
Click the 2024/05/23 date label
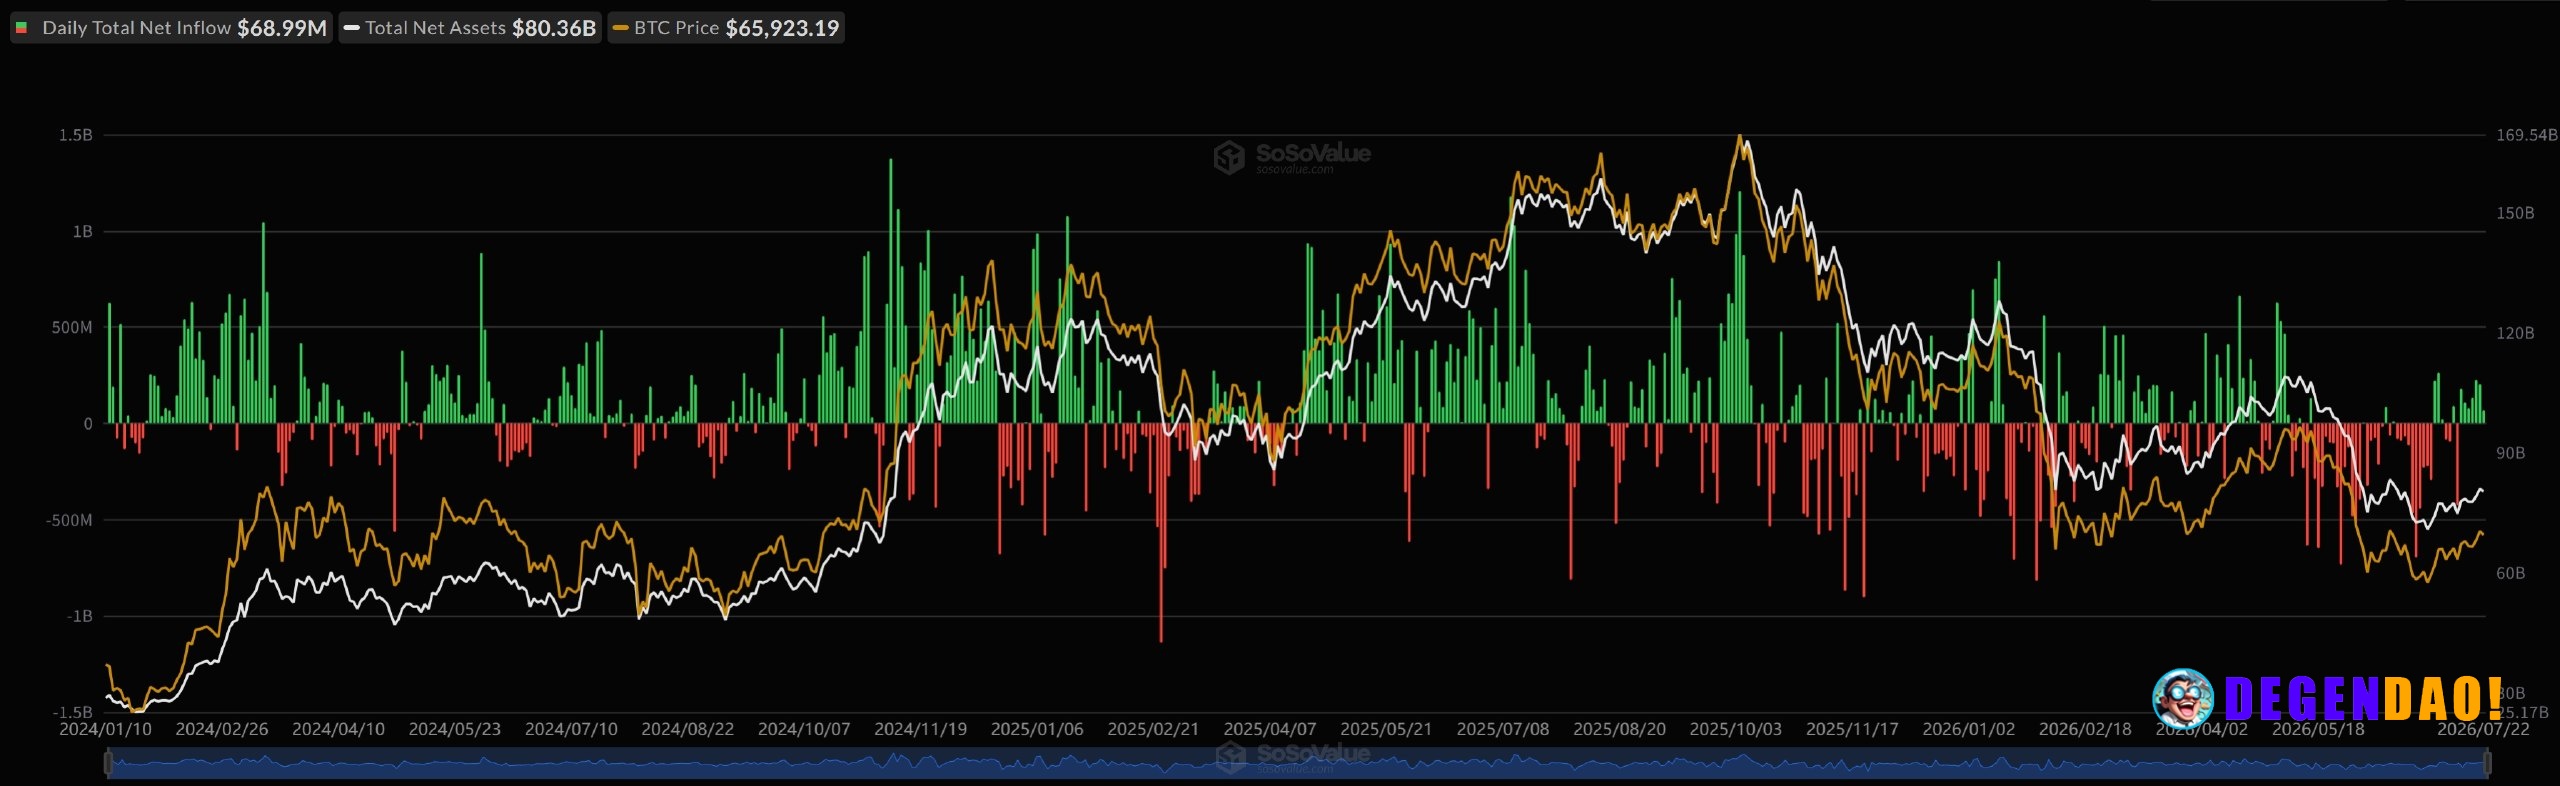tap(455, 729)
